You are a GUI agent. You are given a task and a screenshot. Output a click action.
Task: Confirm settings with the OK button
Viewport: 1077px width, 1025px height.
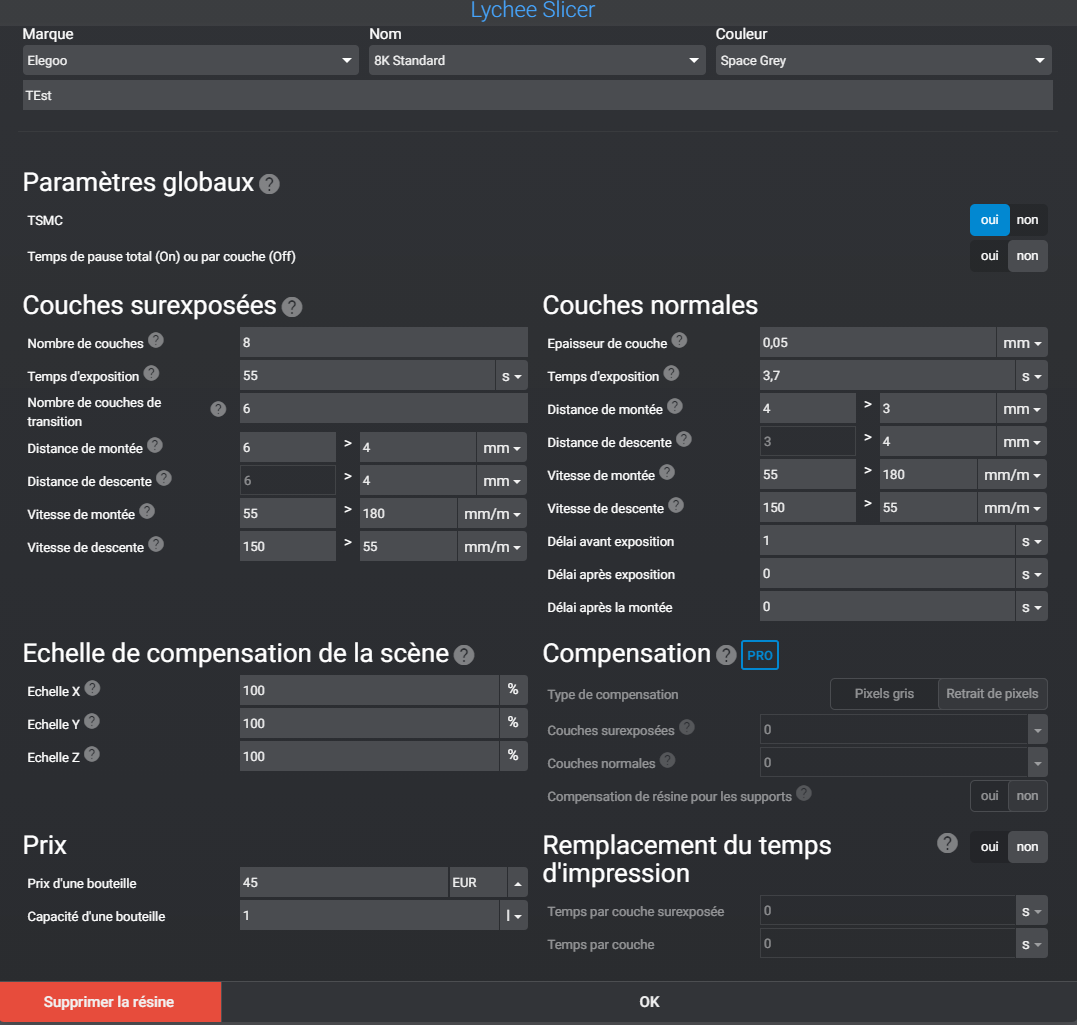[x=649, y=1002]
